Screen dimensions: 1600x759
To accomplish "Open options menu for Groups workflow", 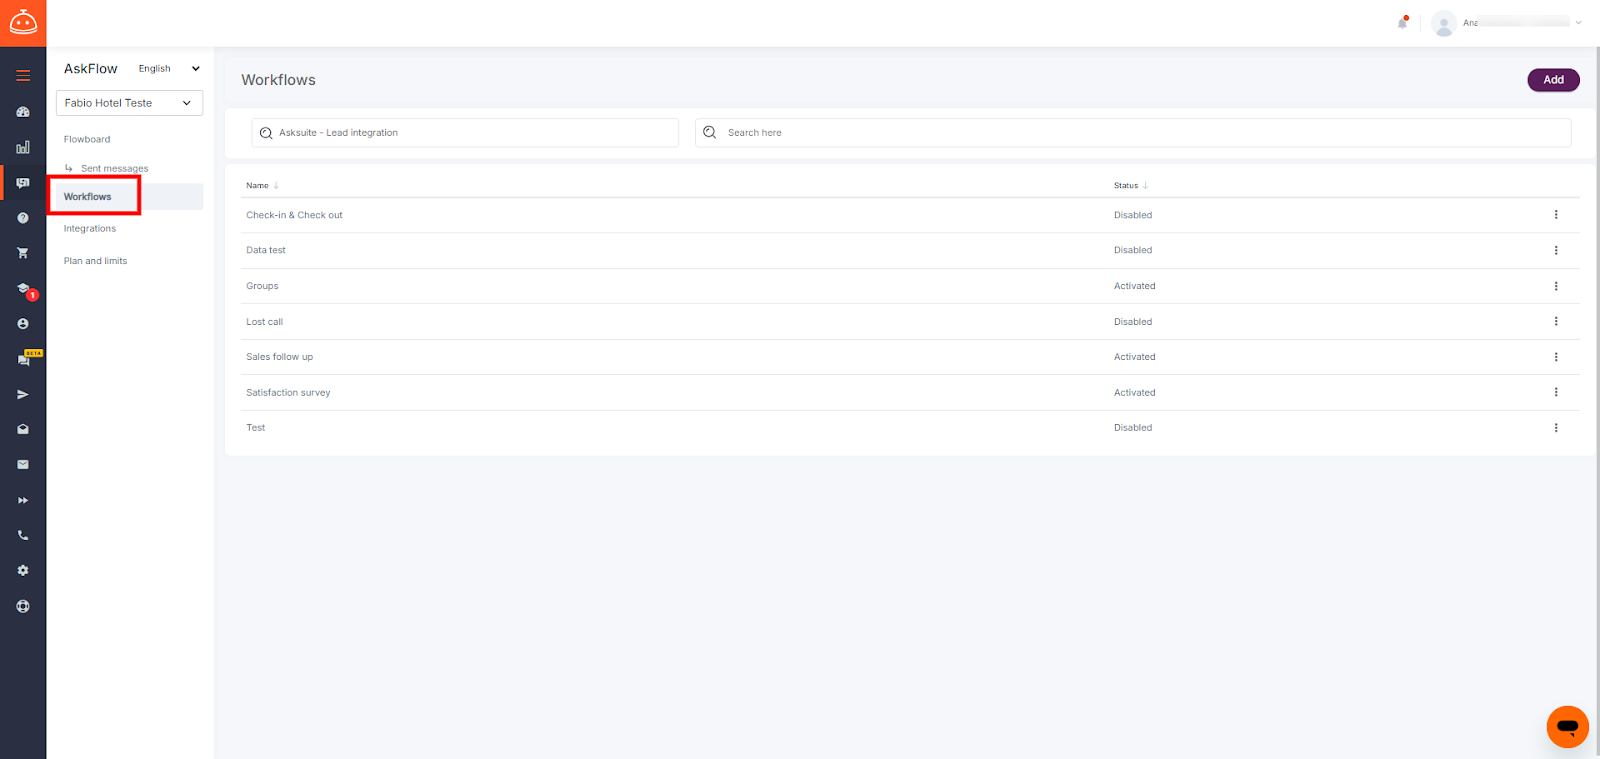I will [x=1555, y=286].
